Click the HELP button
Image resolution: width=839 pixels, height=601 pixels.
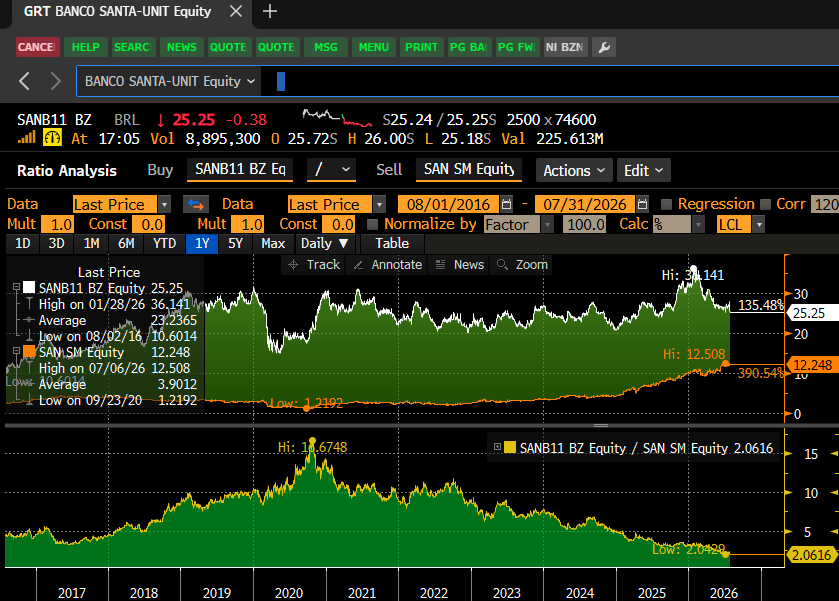(86, 47)
